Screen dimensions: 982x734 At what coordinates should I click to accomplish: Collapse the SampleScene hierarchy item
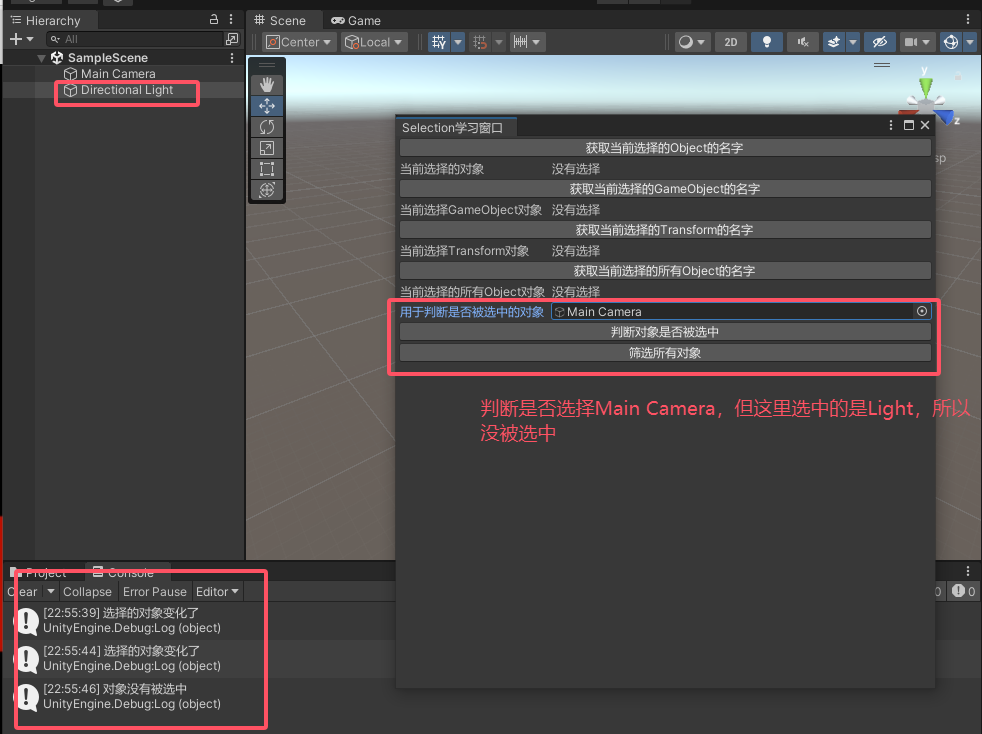point(41,57)
